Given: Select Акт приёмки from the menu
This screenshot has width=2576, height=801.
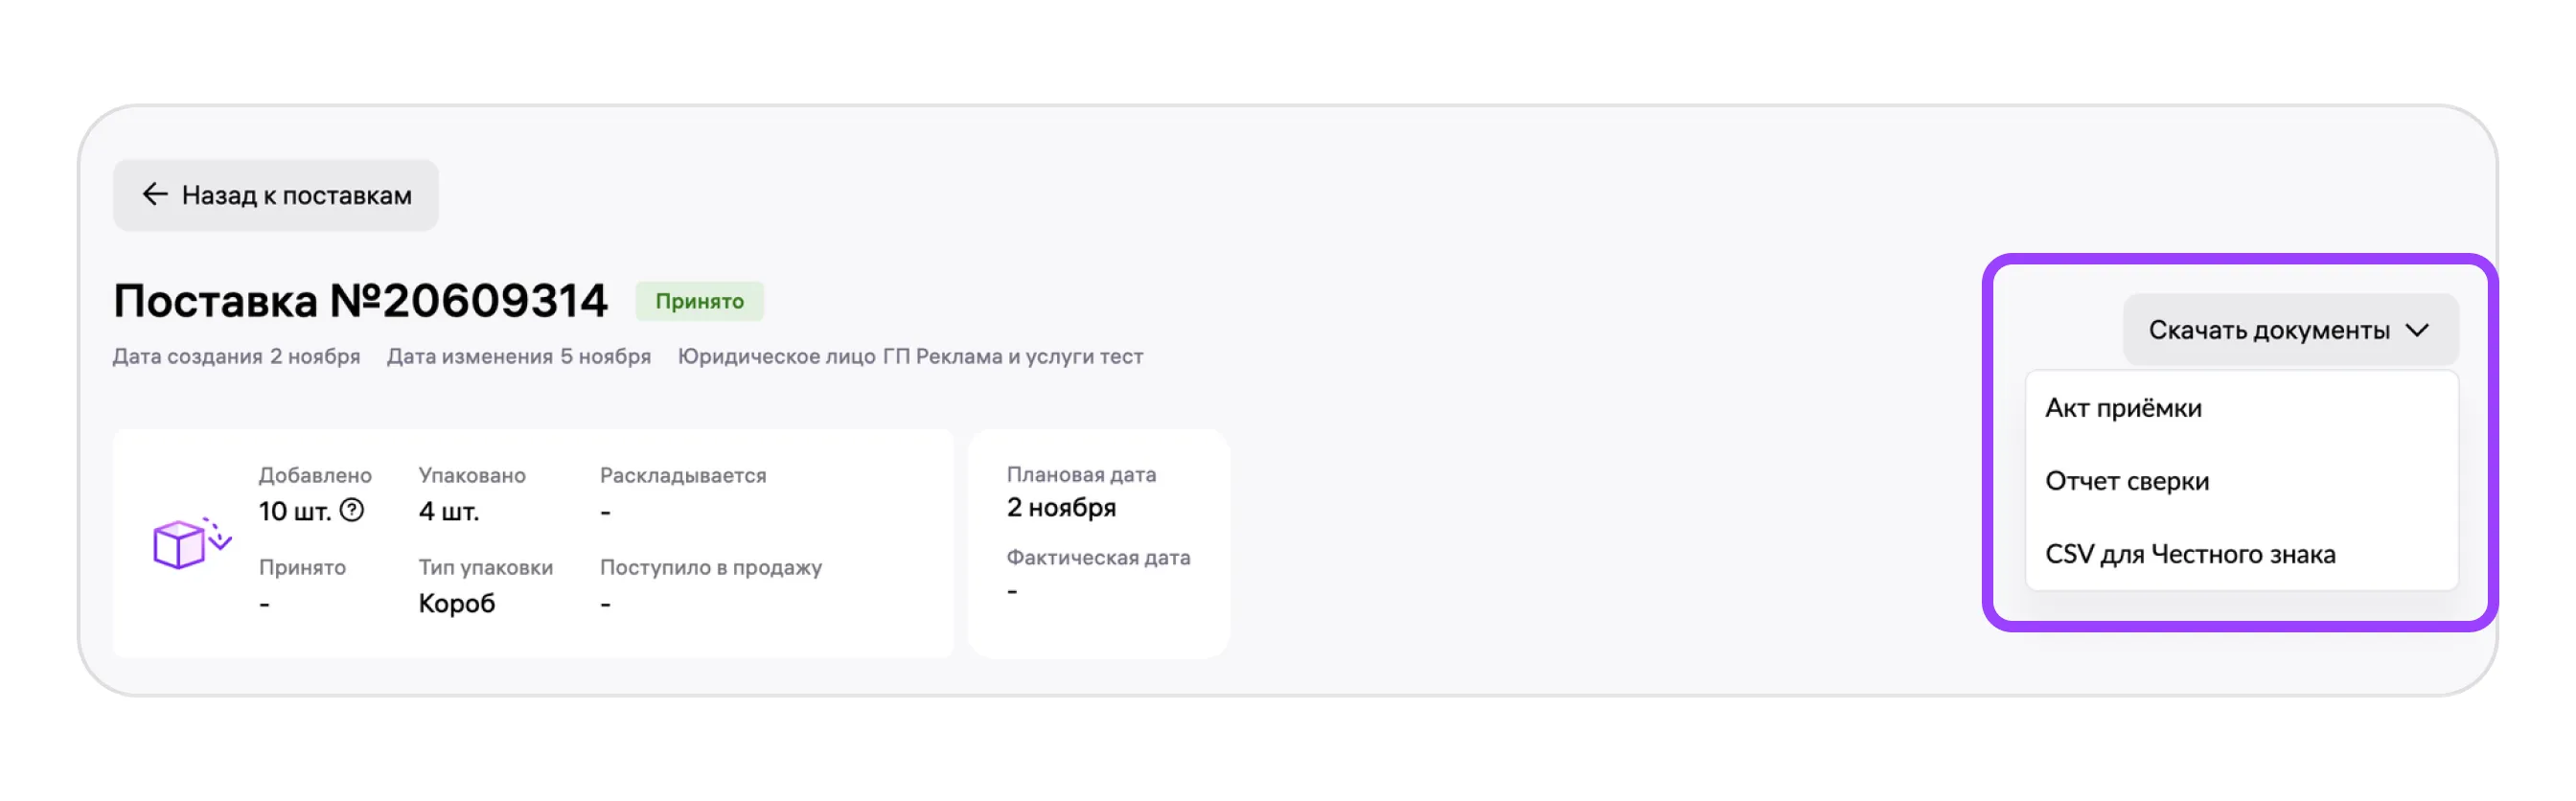Looking at the screenshot, I should click(2122, 408).
